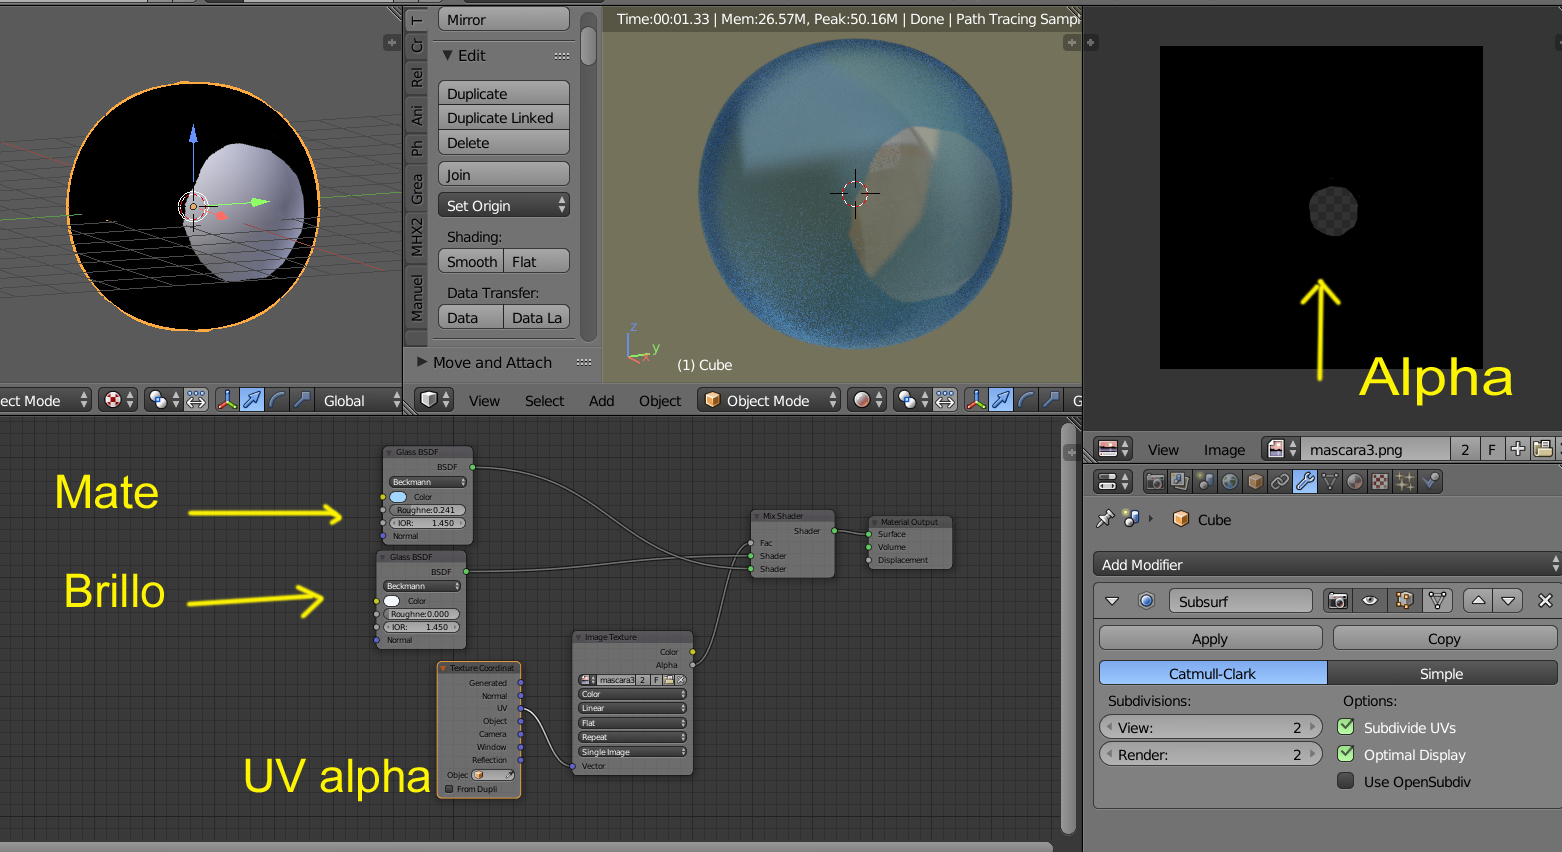The width and height of the screenshot is (1562, 852).
Task: Click the plus icon beside mascara3.png
Action: point(1517,449)
